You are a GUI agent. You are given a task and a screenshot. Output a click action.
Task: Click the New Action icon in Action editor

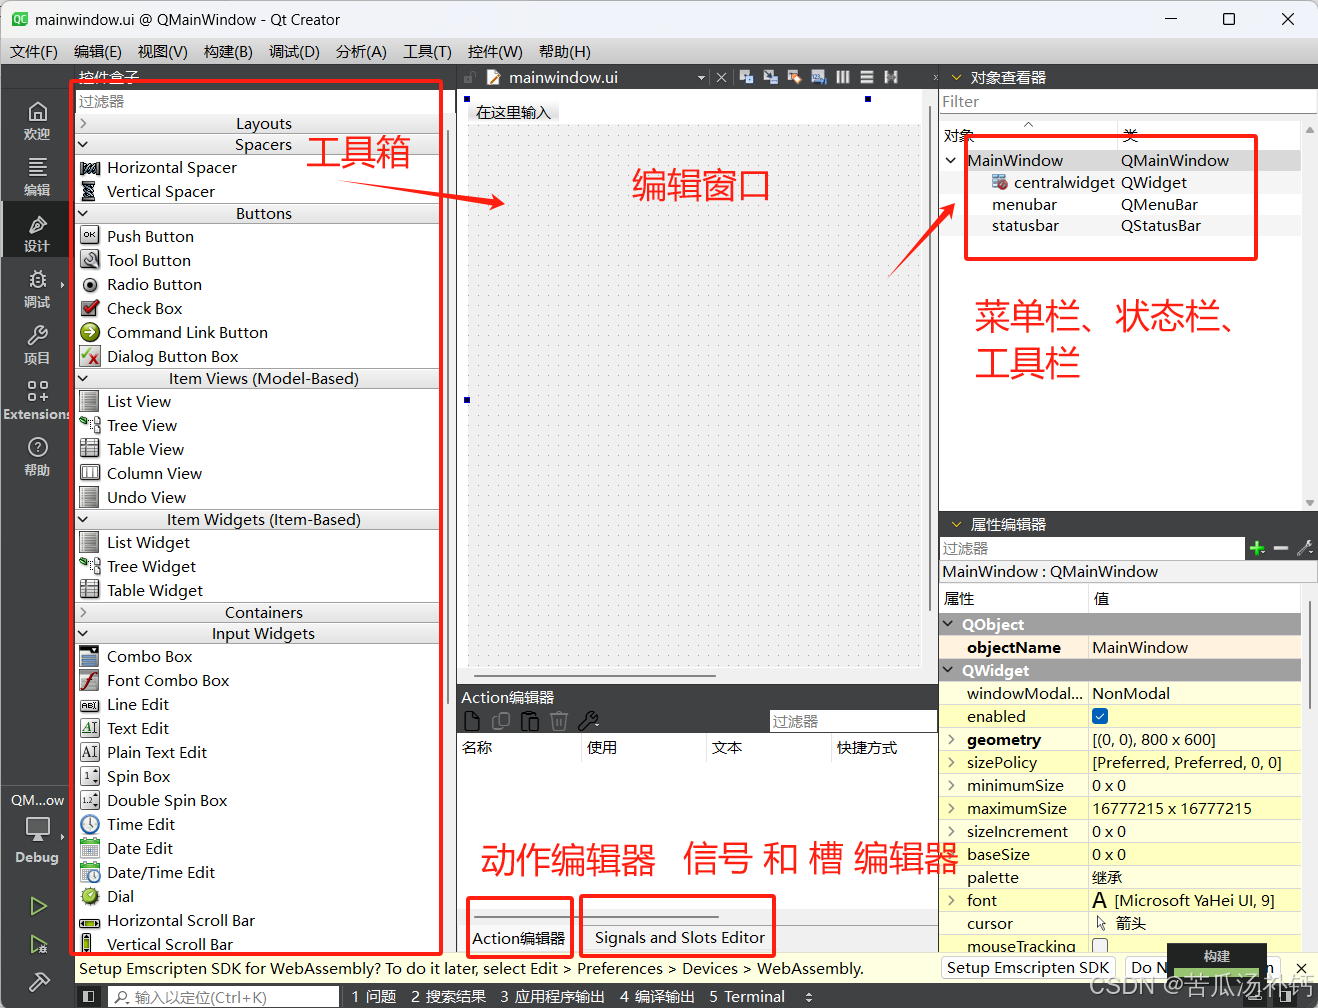(472, 721)
